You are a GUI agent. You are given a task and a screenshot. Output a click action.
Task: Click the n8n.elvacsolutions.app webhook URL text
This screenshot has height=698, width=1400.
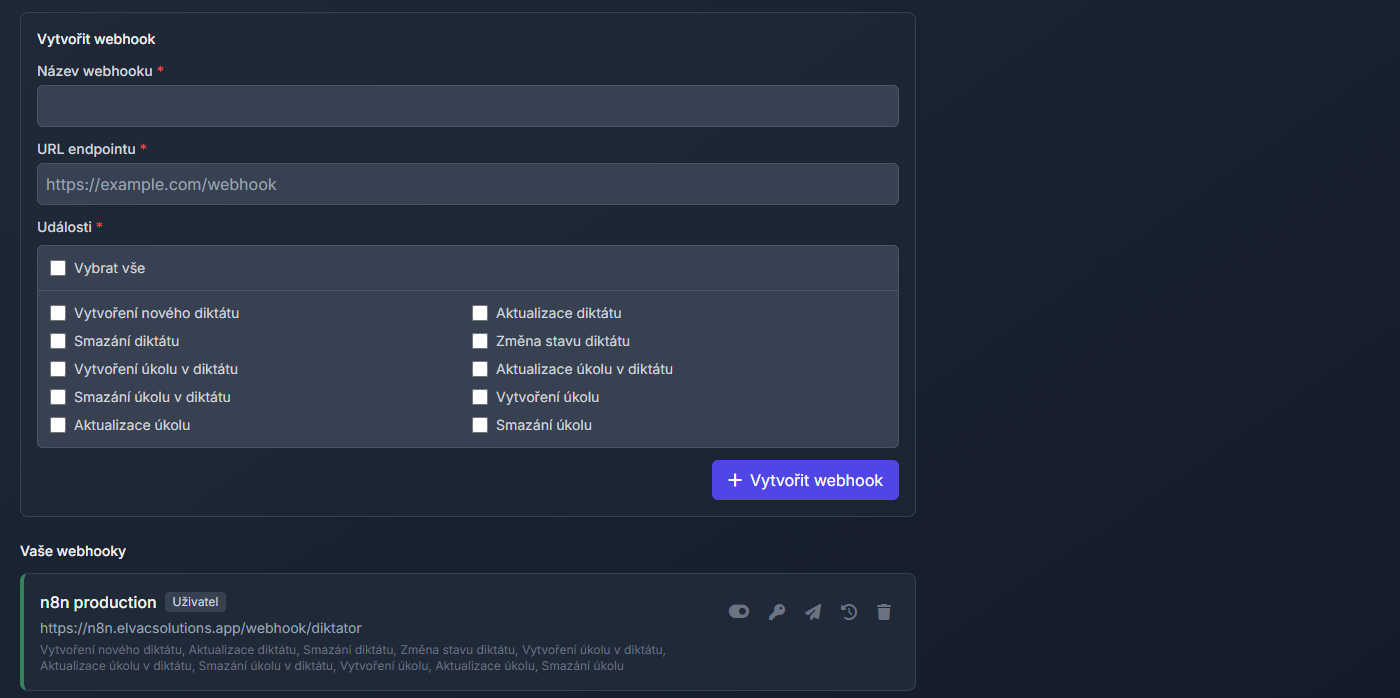201,628
